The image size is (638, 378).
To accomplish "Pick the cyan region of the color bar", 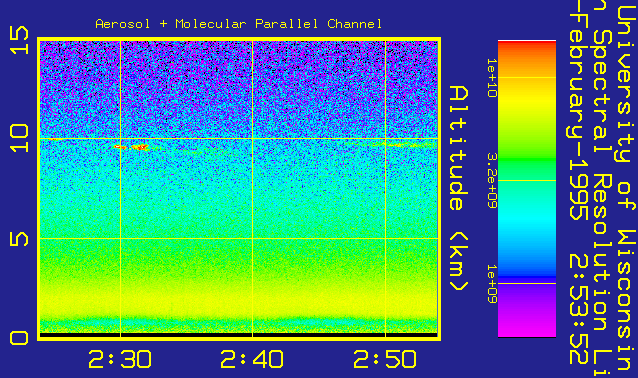I will pyautogui.click(x=527, y=220).
